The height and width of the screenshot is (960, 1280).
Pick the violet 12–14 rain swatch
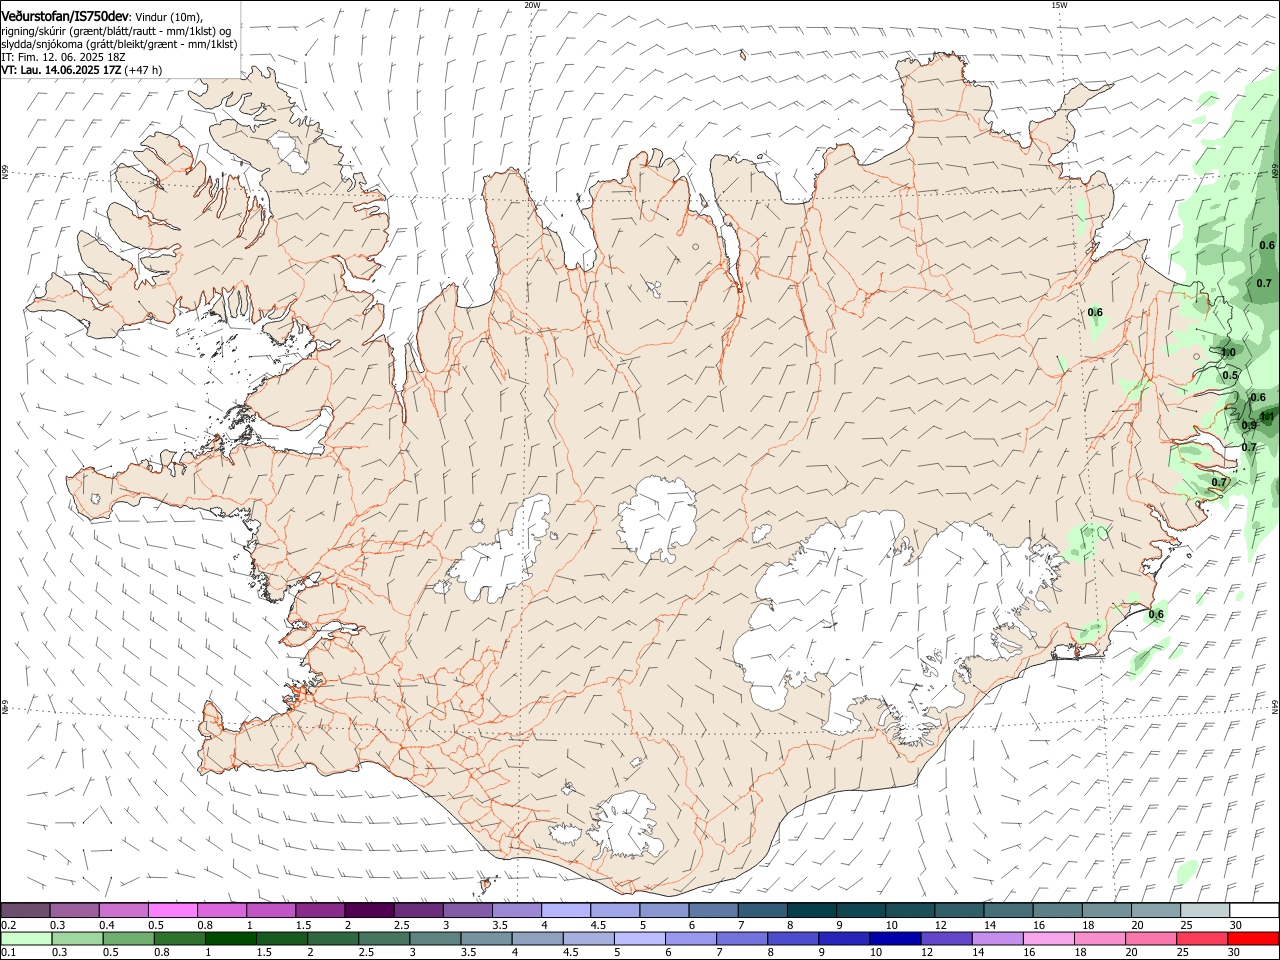click(944, 938)
